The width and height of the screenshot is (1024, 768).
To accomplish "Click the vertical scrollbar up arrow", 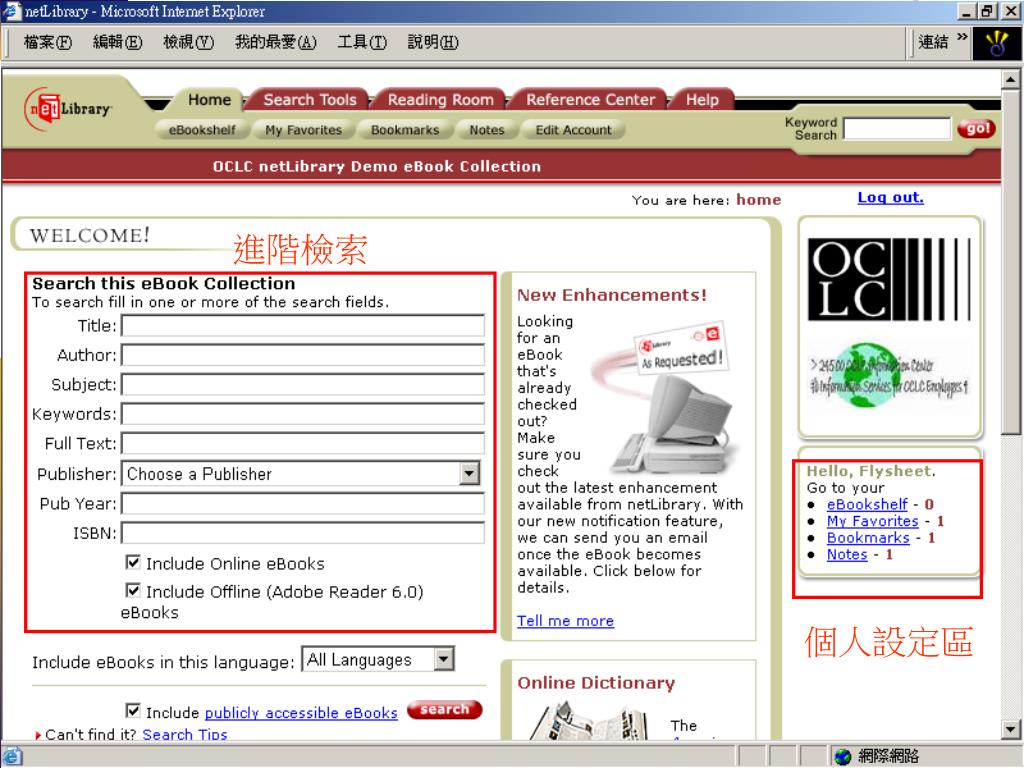I will pyautogui.click(x=1010, y=80).
